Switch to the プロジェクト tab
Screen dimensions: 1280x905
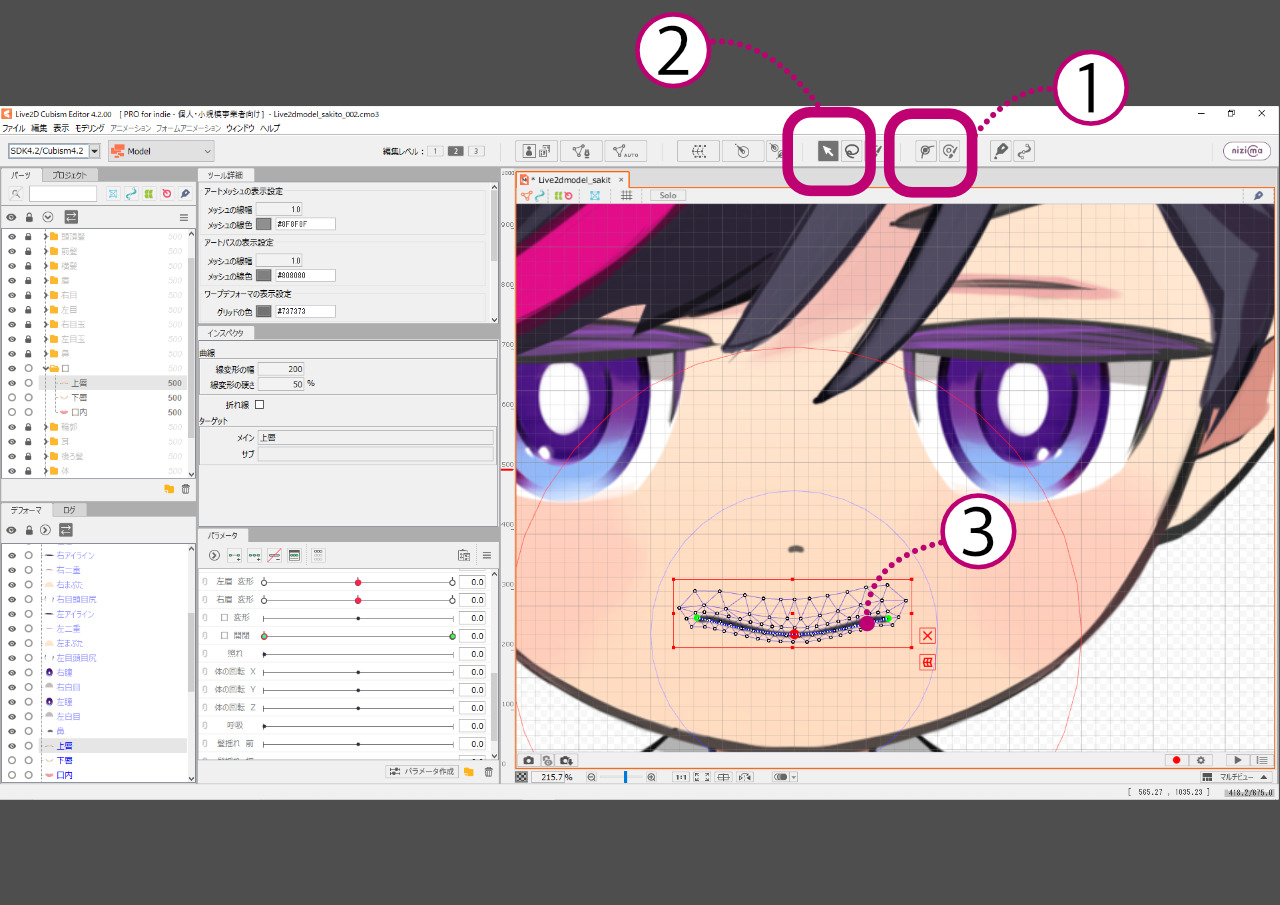click(69, 175)
